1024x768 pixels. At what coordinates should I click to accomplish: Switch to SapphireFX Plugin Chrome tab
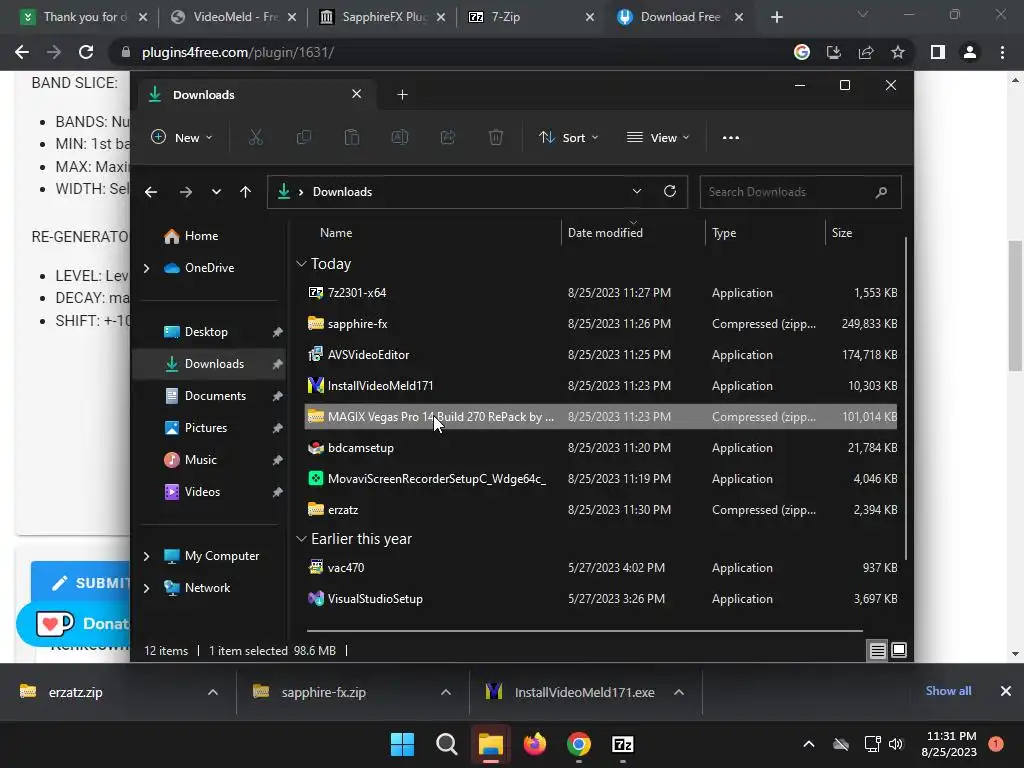[383, 17]
